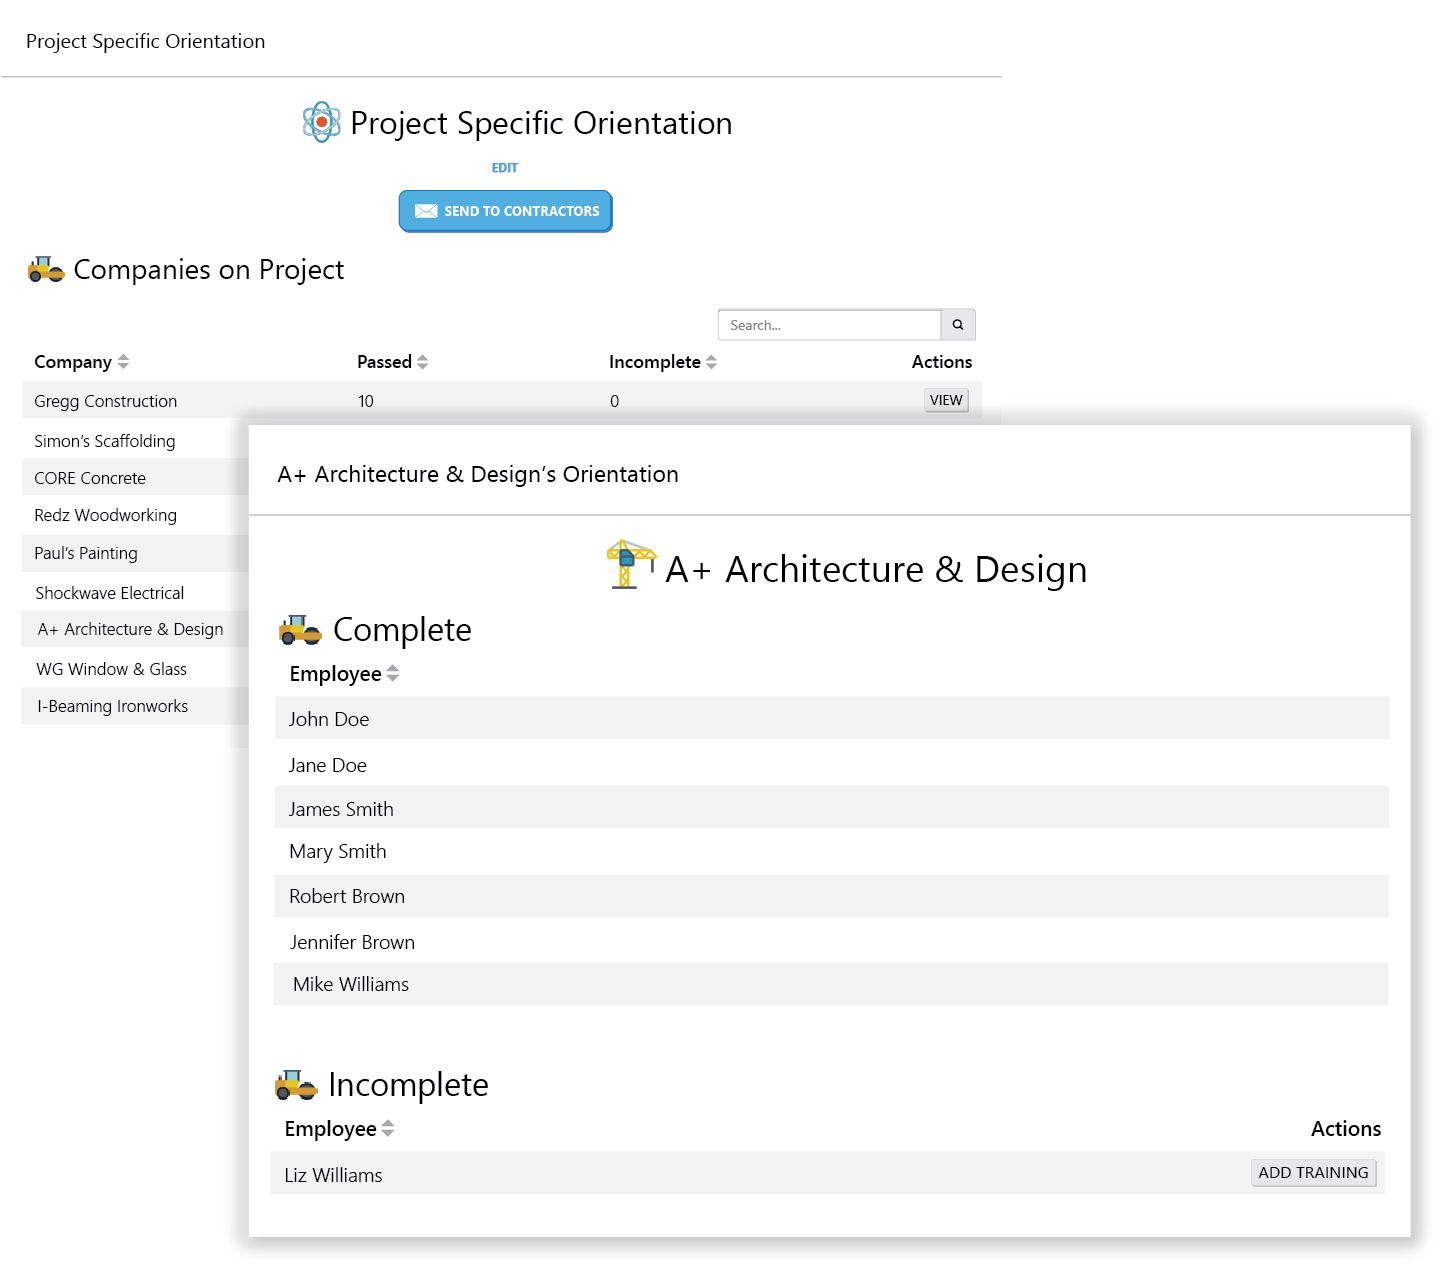Select Shockwave Electrical row
The height and width of the screenshot is (1268, 1442).
135,593
